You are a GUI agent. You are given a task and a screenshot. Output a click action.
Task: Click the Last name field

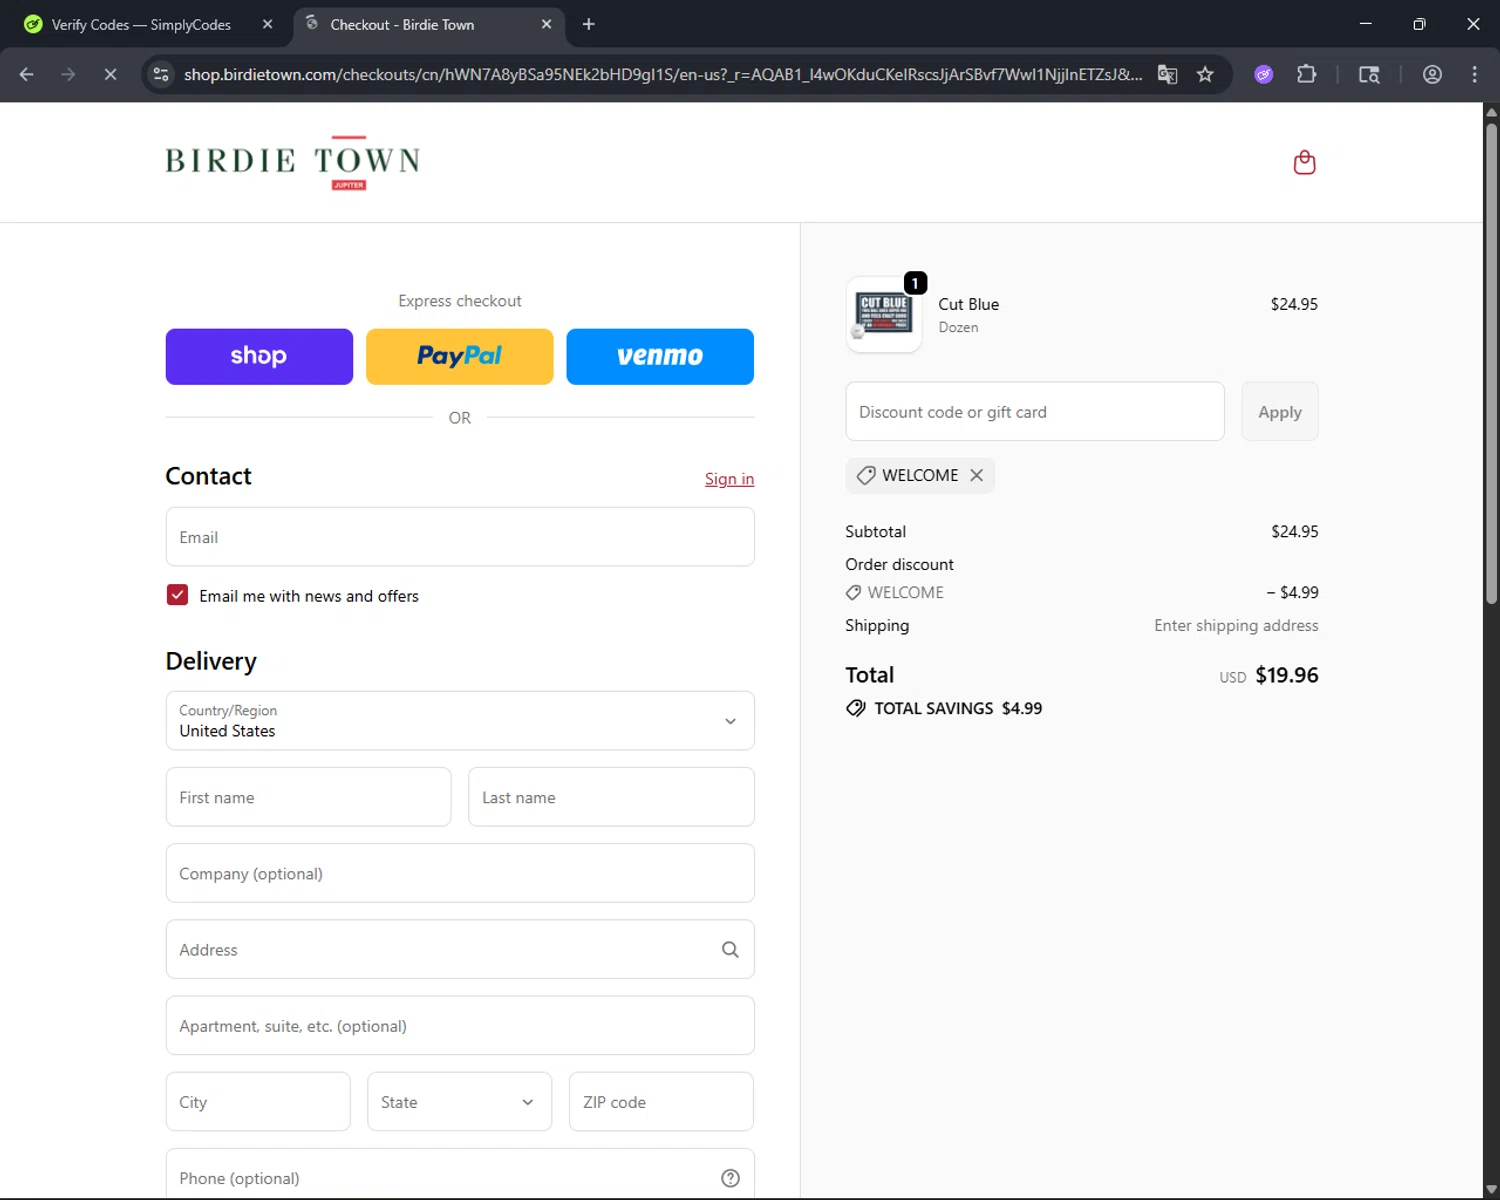[x=611, y=797]
